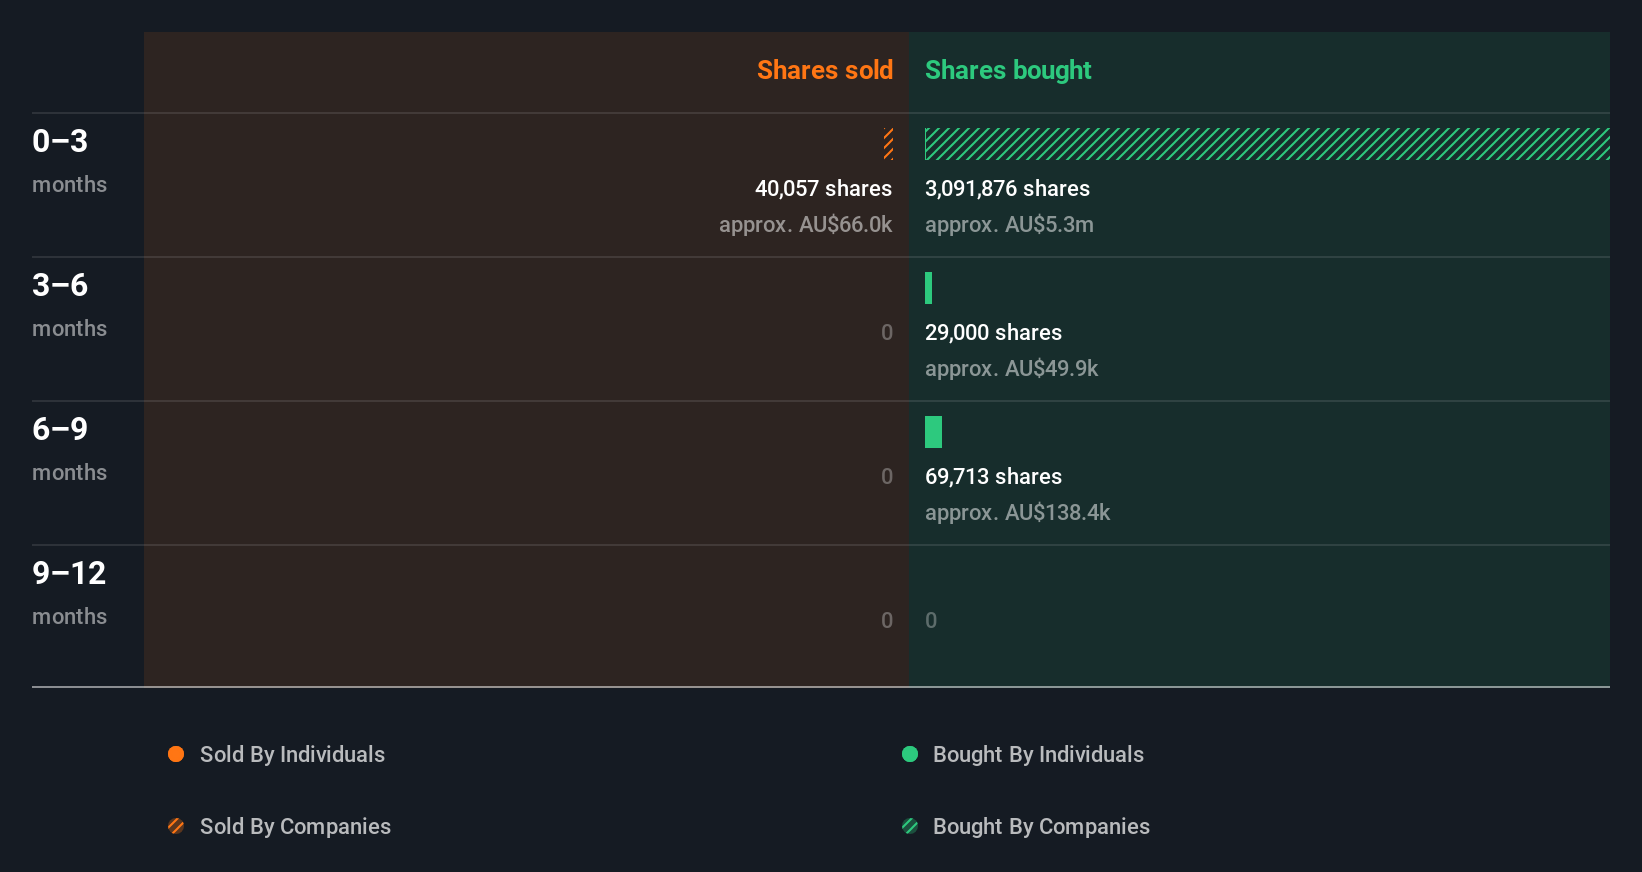Toggle the Bought By Individuals legend label
The width and height of the screenshot is (1642, 872).
tap(1038, 754)
